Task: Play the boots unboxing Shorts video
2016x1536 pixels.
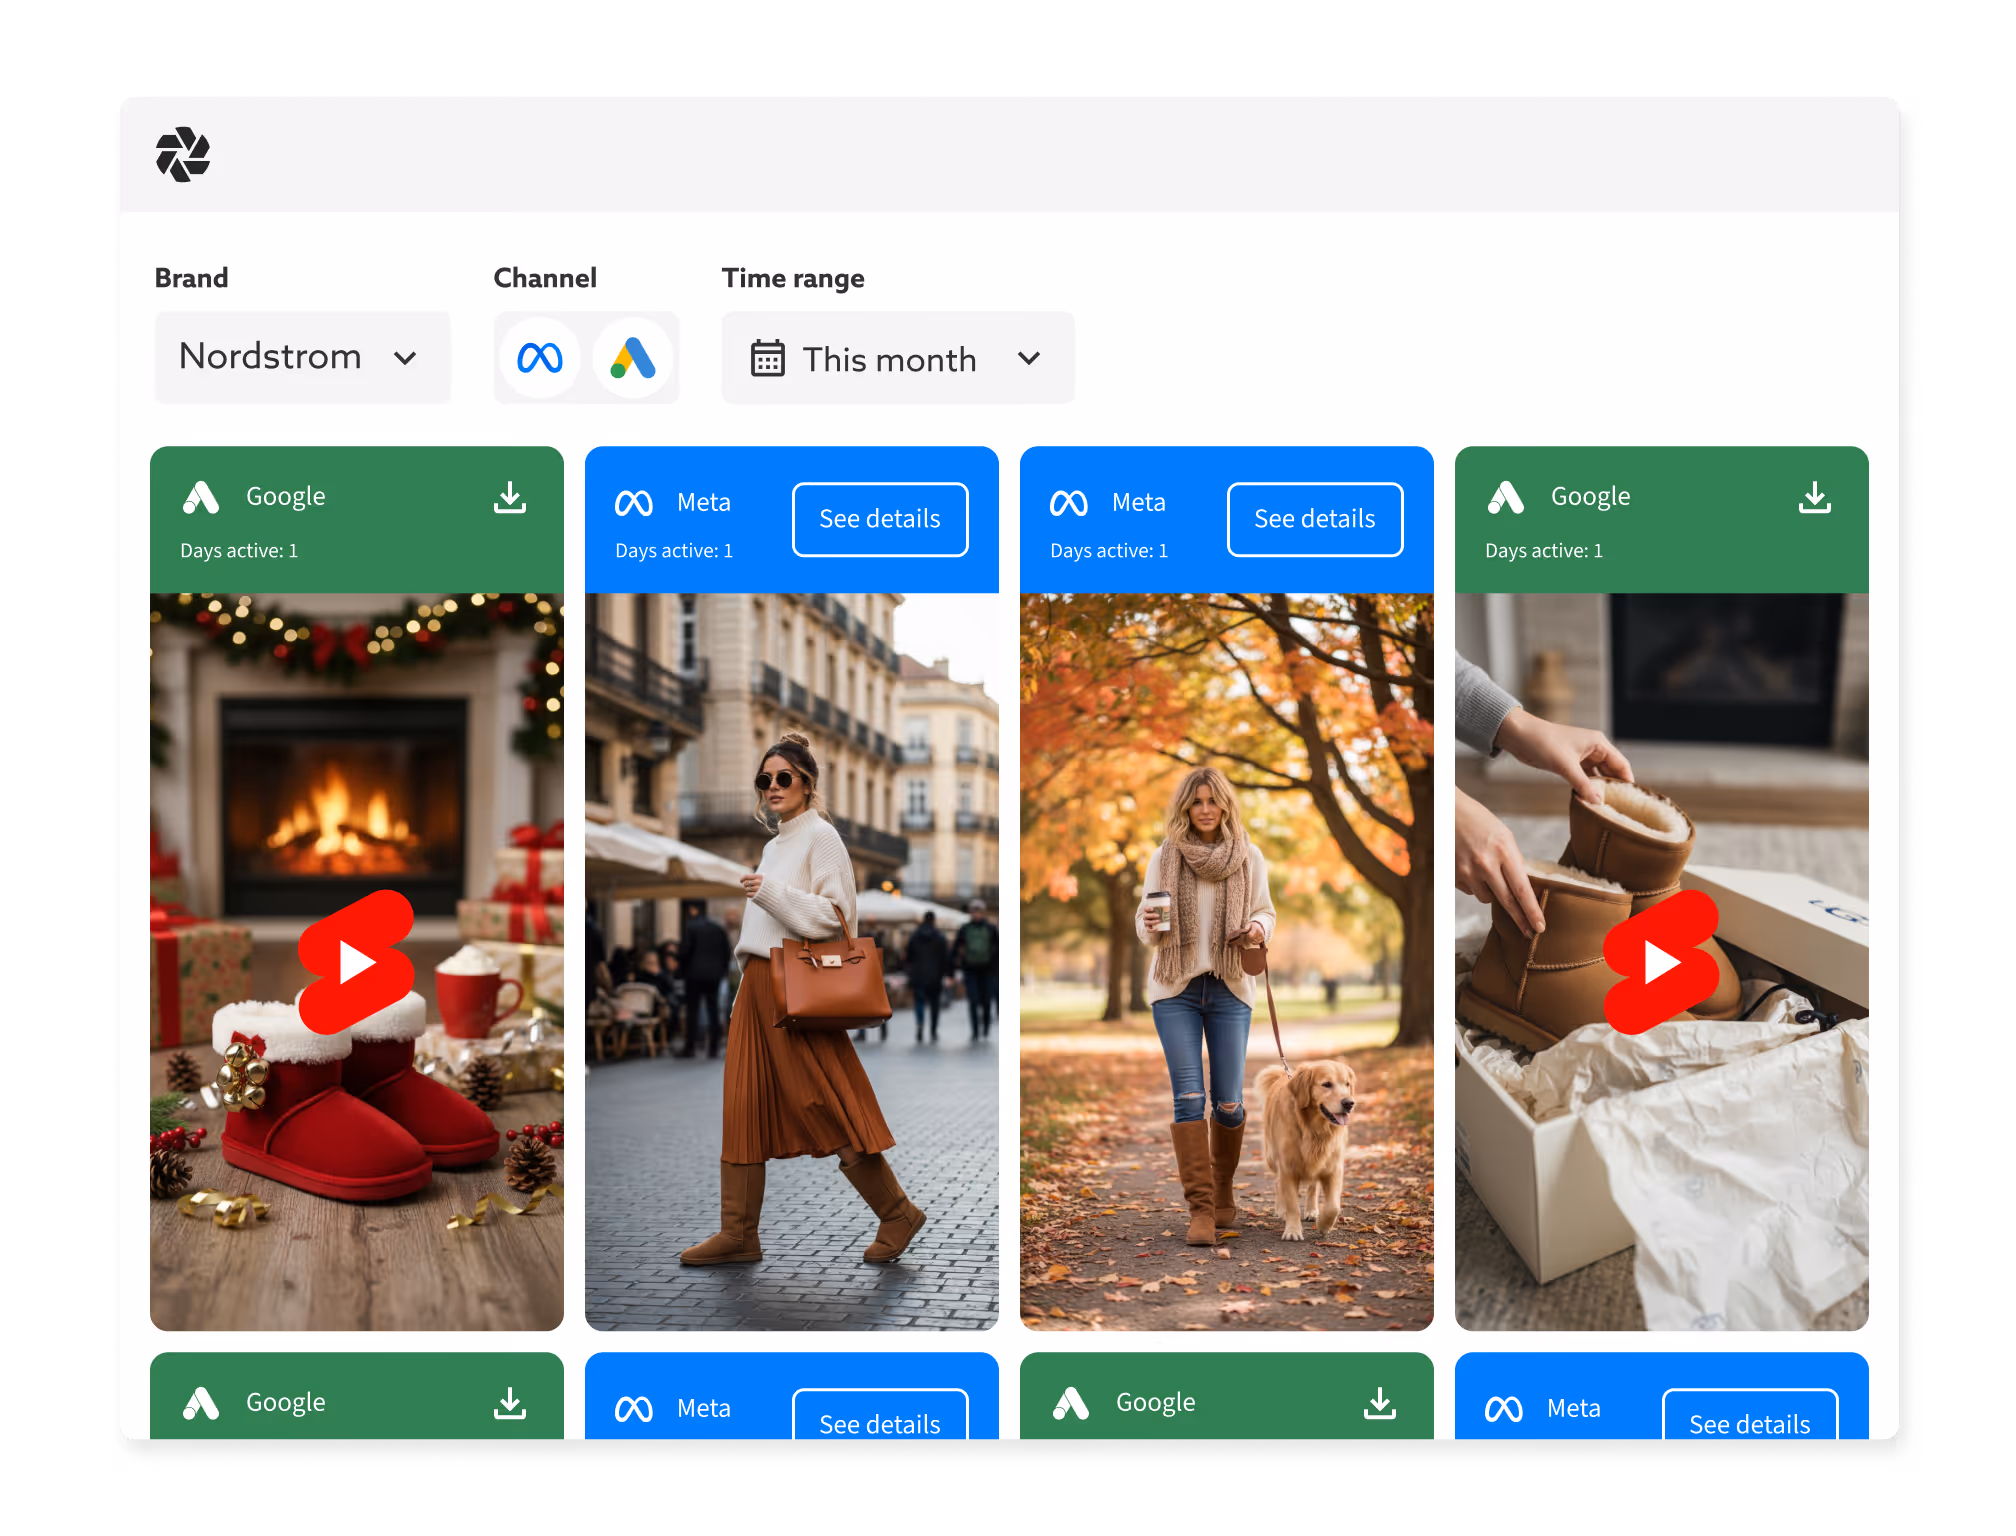Action: pos(1661,962)
